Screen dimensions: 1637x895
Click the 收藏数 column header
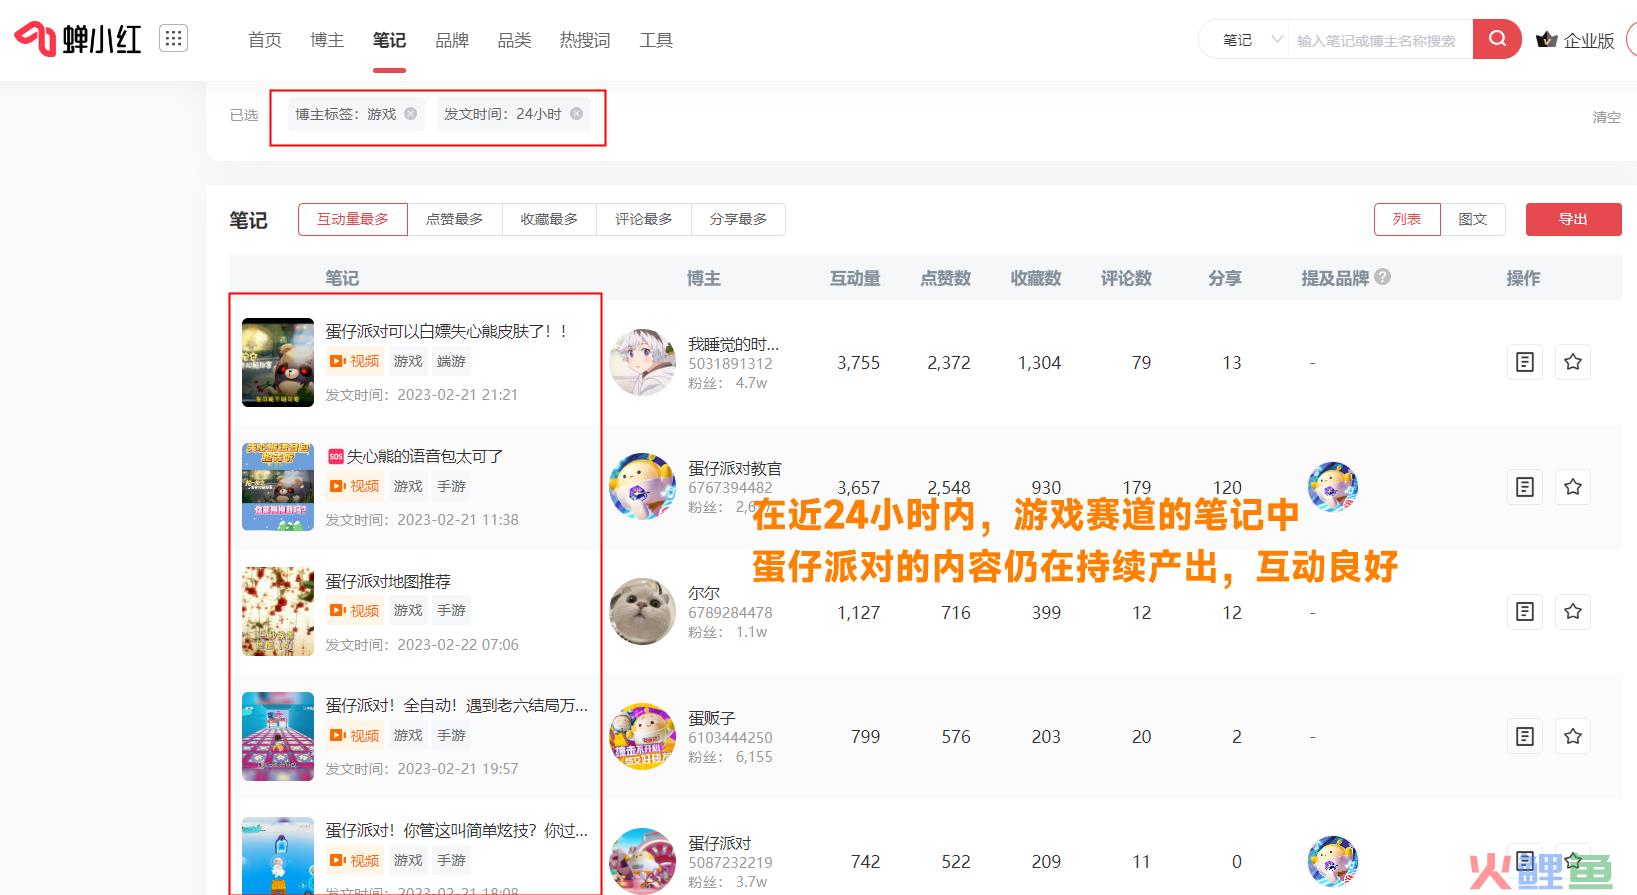coord(1036,278)
